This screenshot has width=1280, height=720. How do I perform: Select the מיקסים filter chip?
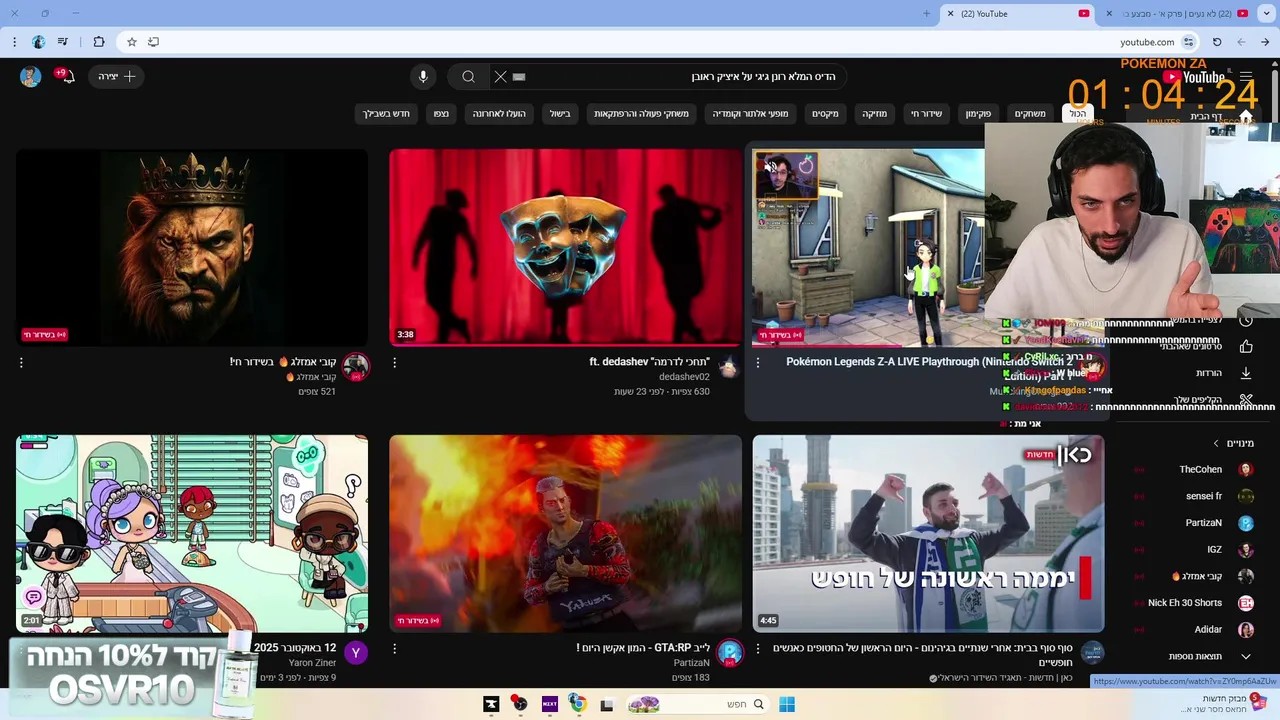pyautogui.click(x=825, y=114)
